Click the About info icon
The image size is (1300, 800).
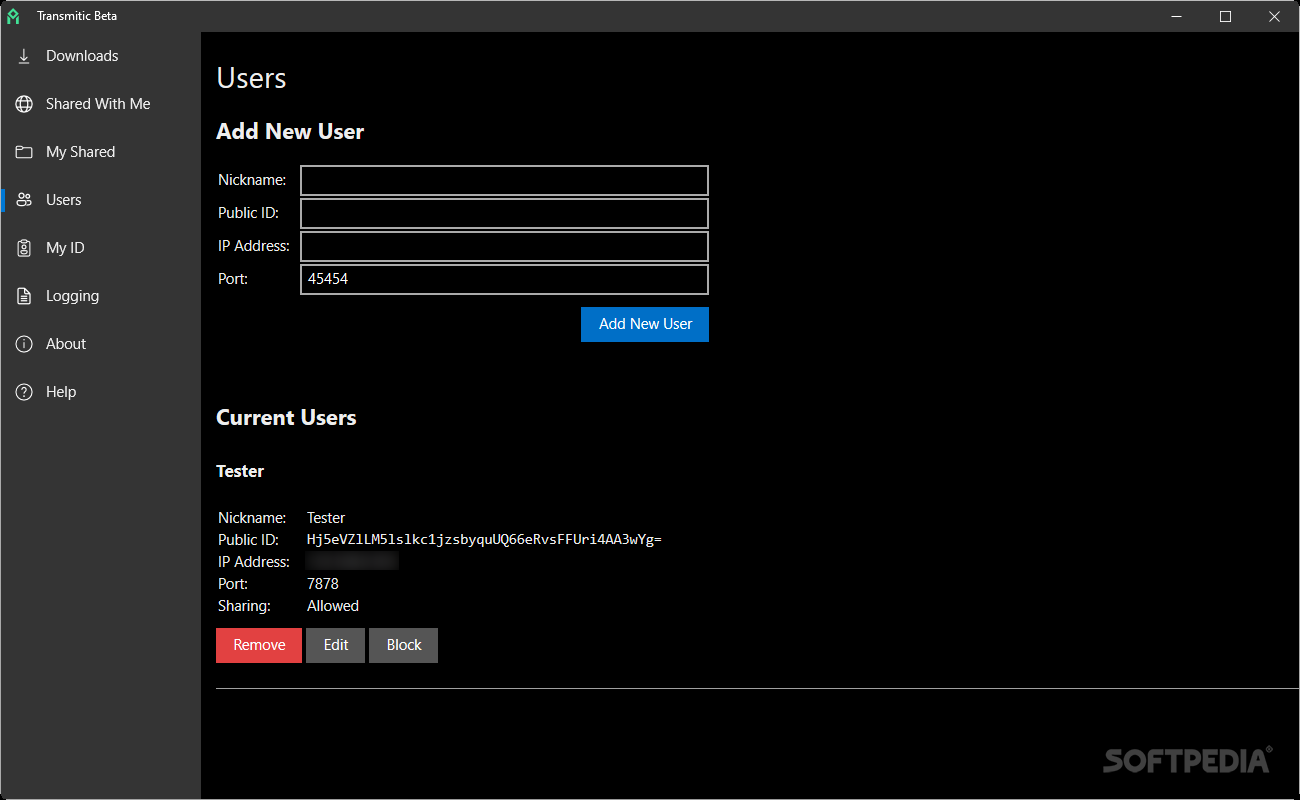pyautogui.click(x=24, y=344)
